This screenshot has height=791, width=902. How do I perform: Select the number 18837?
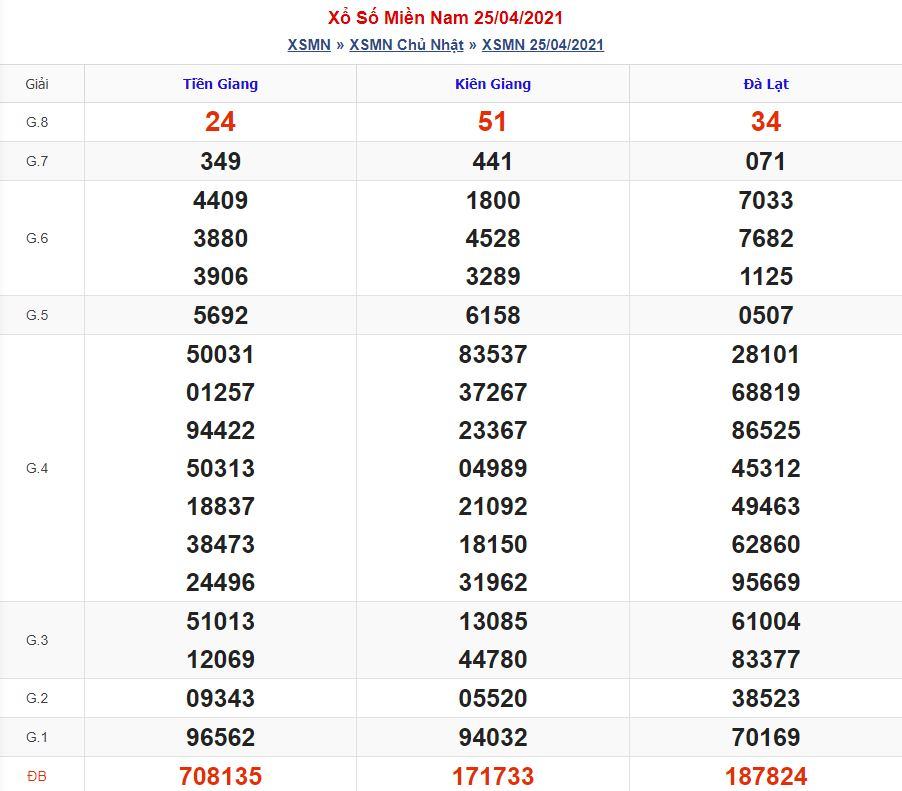pos(220,506)
